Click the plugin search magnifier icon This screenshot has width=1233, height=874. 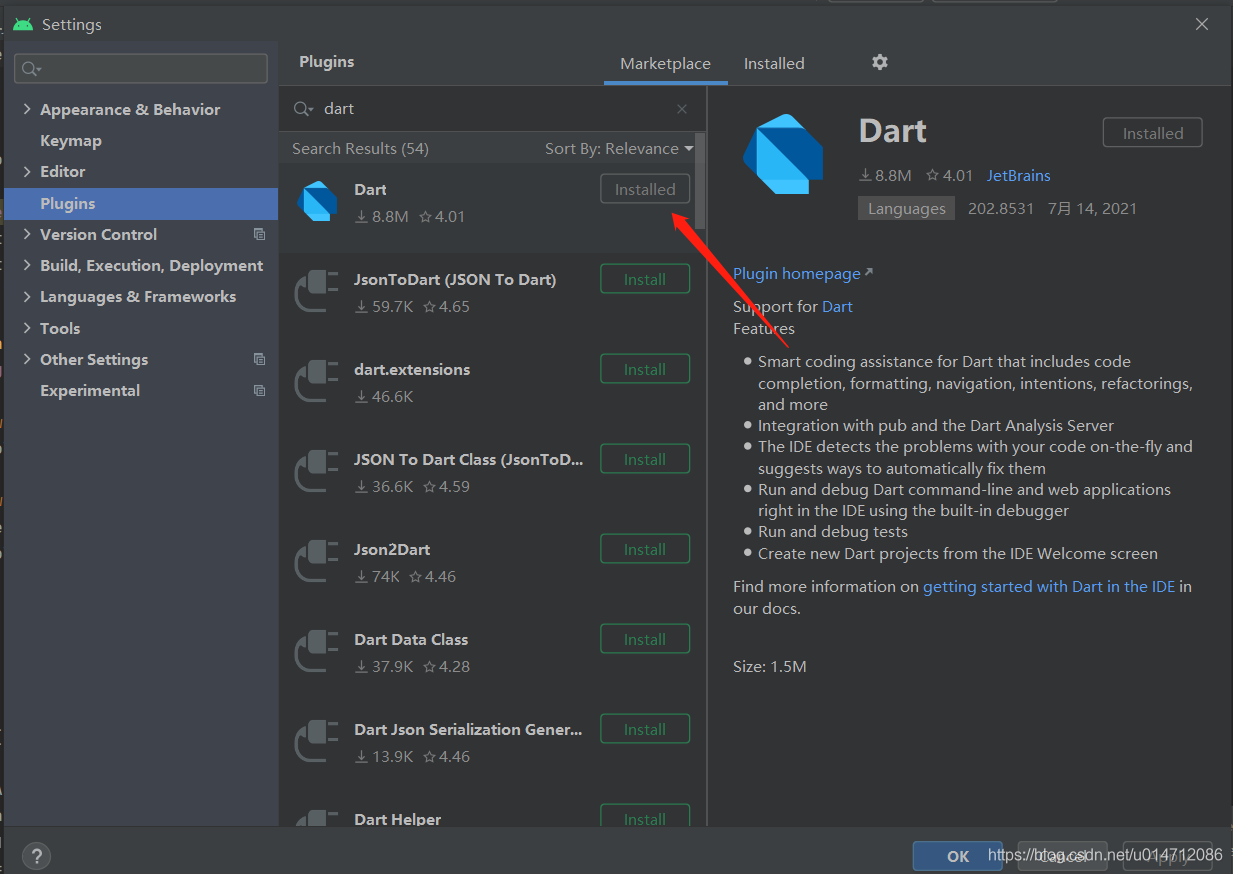[x=302, y=109]
